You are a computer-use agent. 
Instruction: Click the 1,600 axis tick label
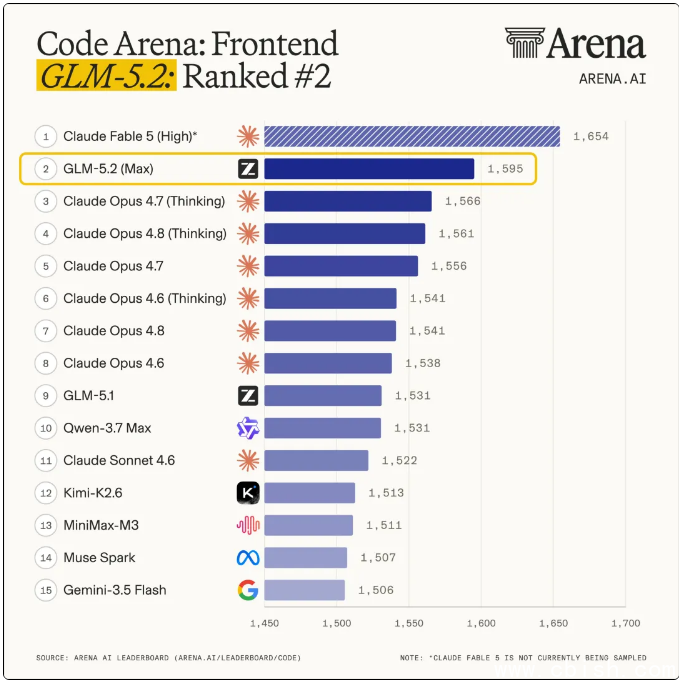click(481, 623)
